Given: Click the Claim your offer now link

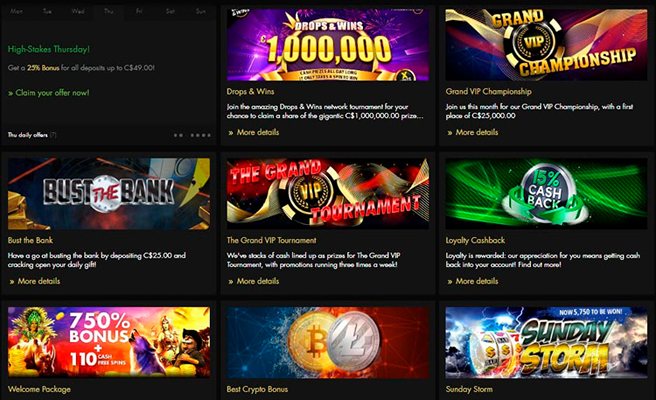Looking at the screenshot, I should pyautogui.click(x=49, y=93).
